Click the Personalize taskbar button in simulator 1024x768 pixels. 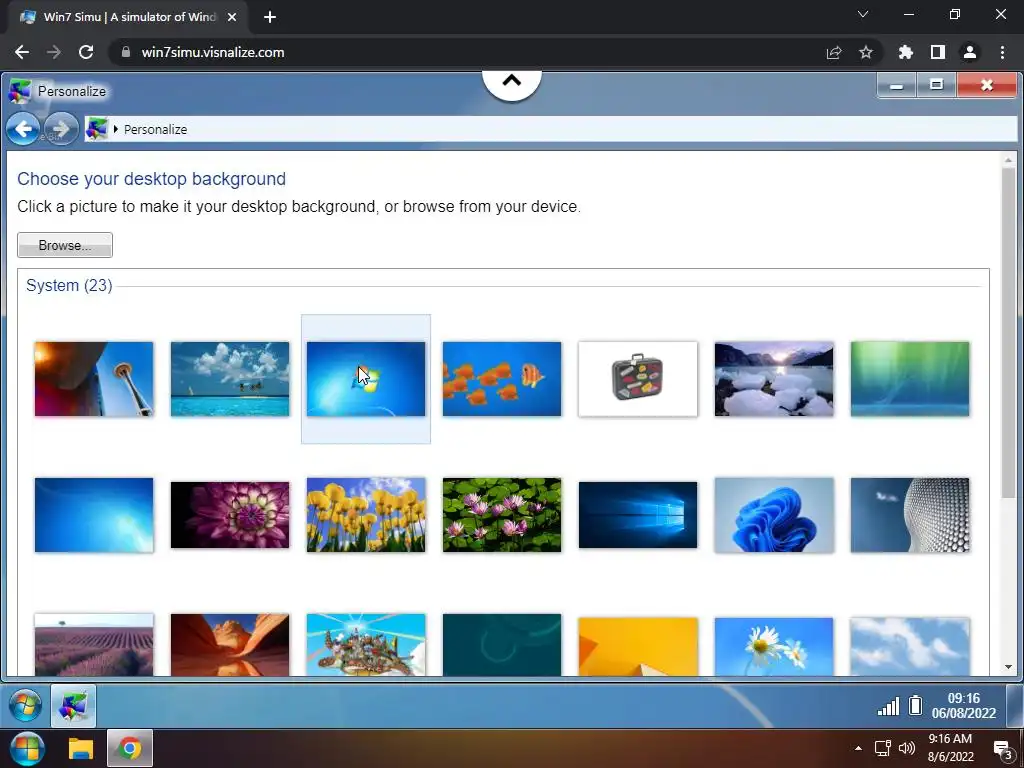click(73, 705)
